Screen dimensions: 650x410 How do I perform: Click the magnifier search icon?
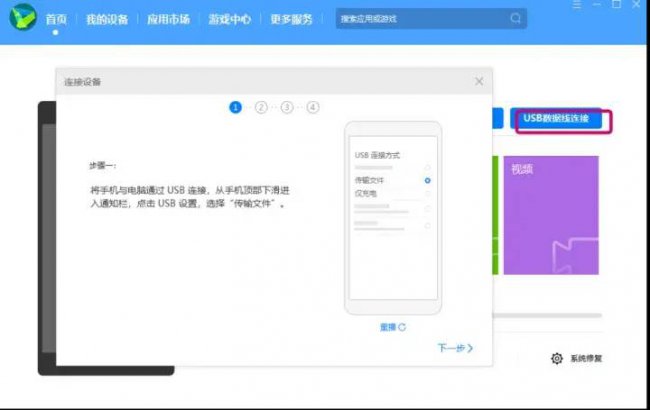(x=516, y=18)
